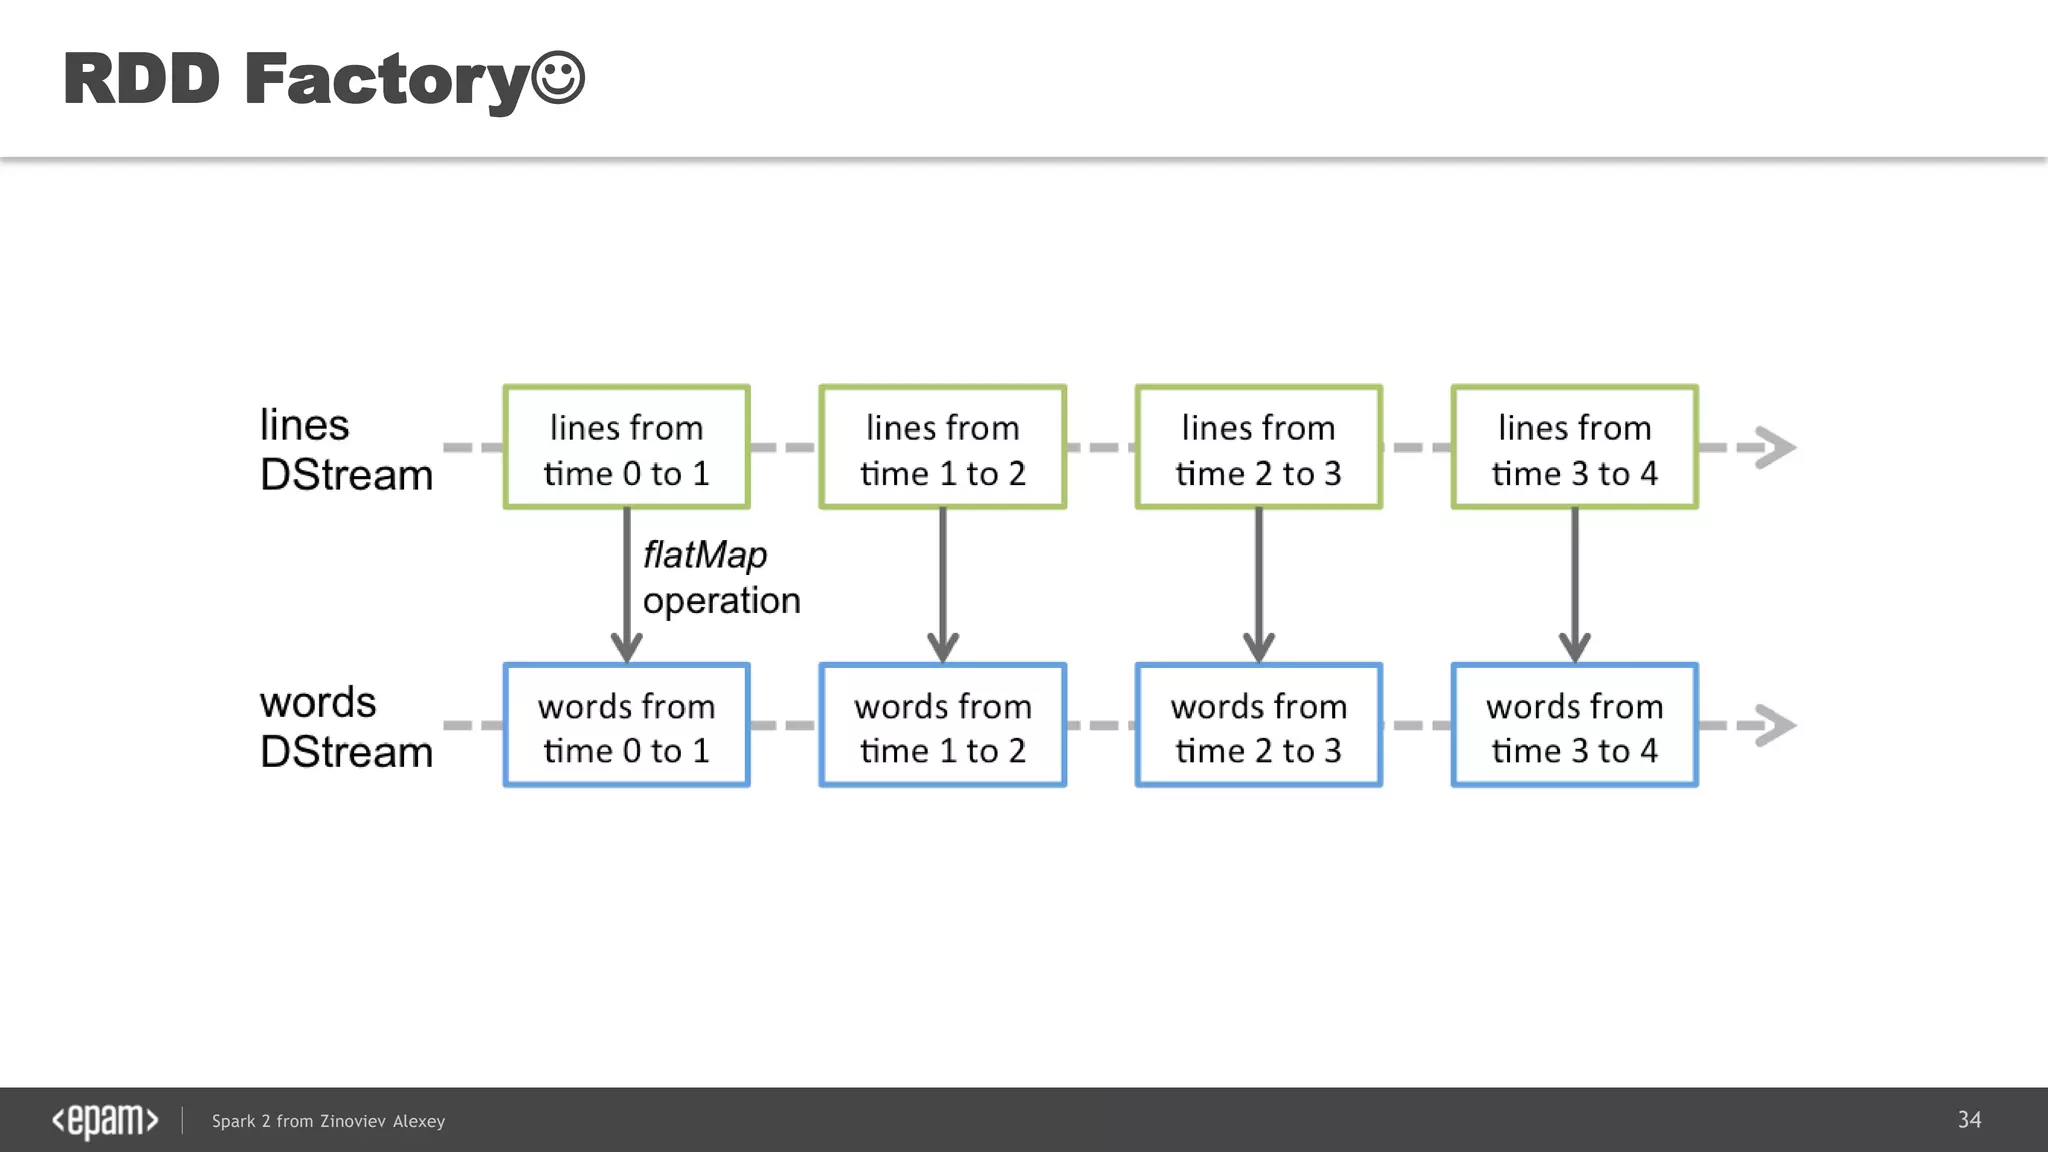Click 'Spark 2 from Zinoviev Alexey' footer text

(328, 1121)
